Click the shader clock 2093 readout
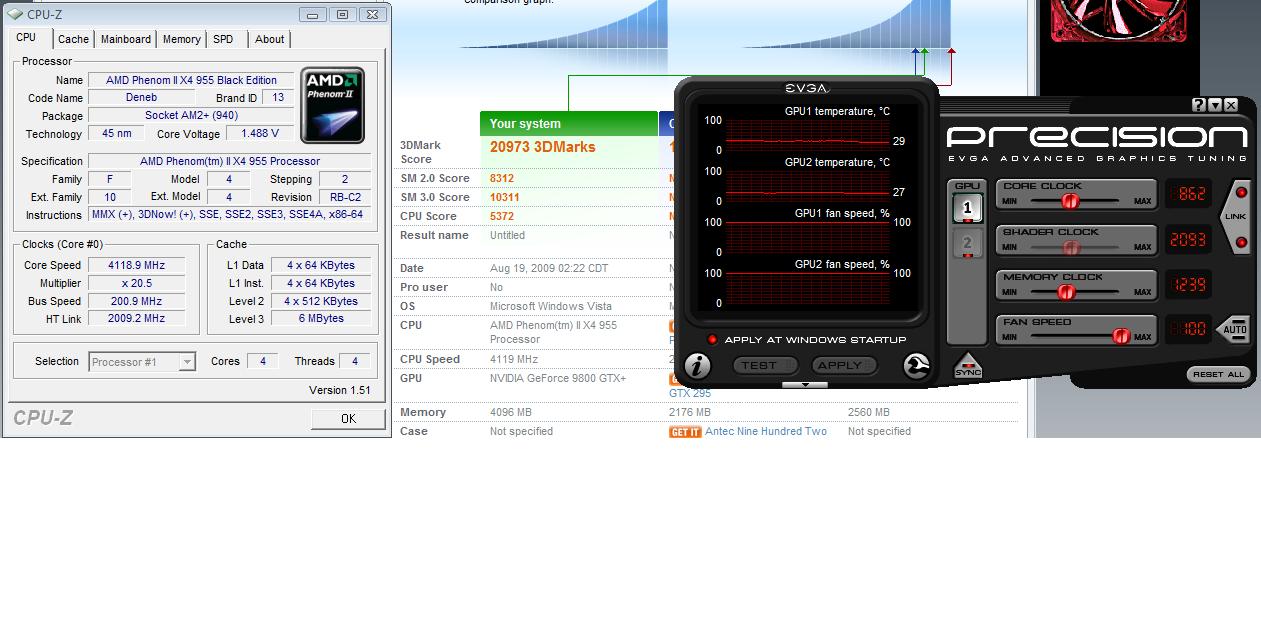This screenshot has width=1261, height=635. pos(1187,239)
